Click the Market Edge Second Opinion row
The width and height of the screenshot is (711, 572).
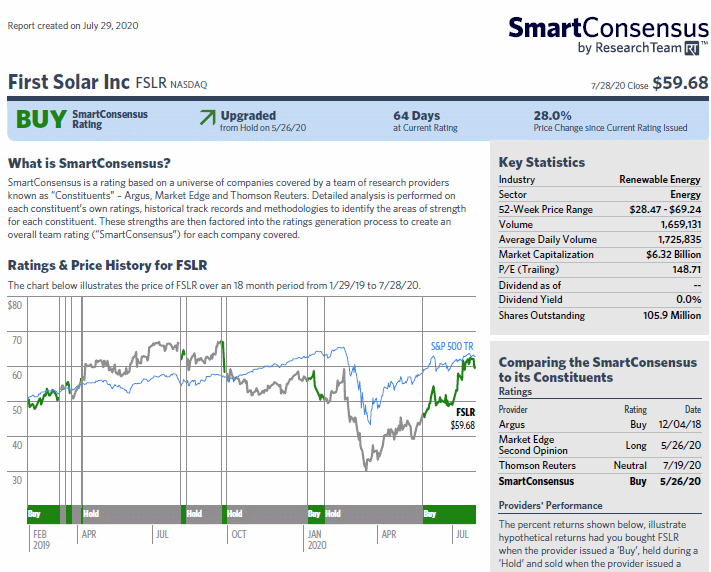[x=600, y=445]
